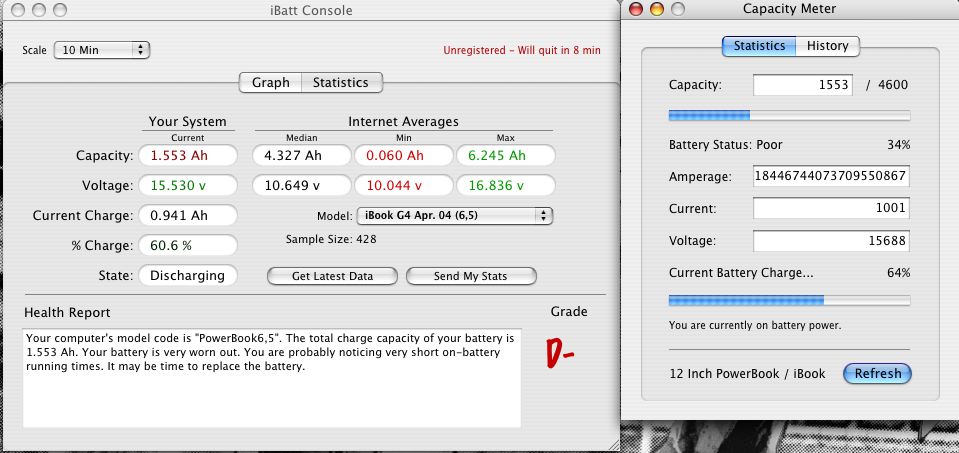Image resolution: width=959 pixels, height=453 pixels.
Task: Open the Scale dropdown set to 10 Min
Action: pyautogui.click(x=102, y=50)
